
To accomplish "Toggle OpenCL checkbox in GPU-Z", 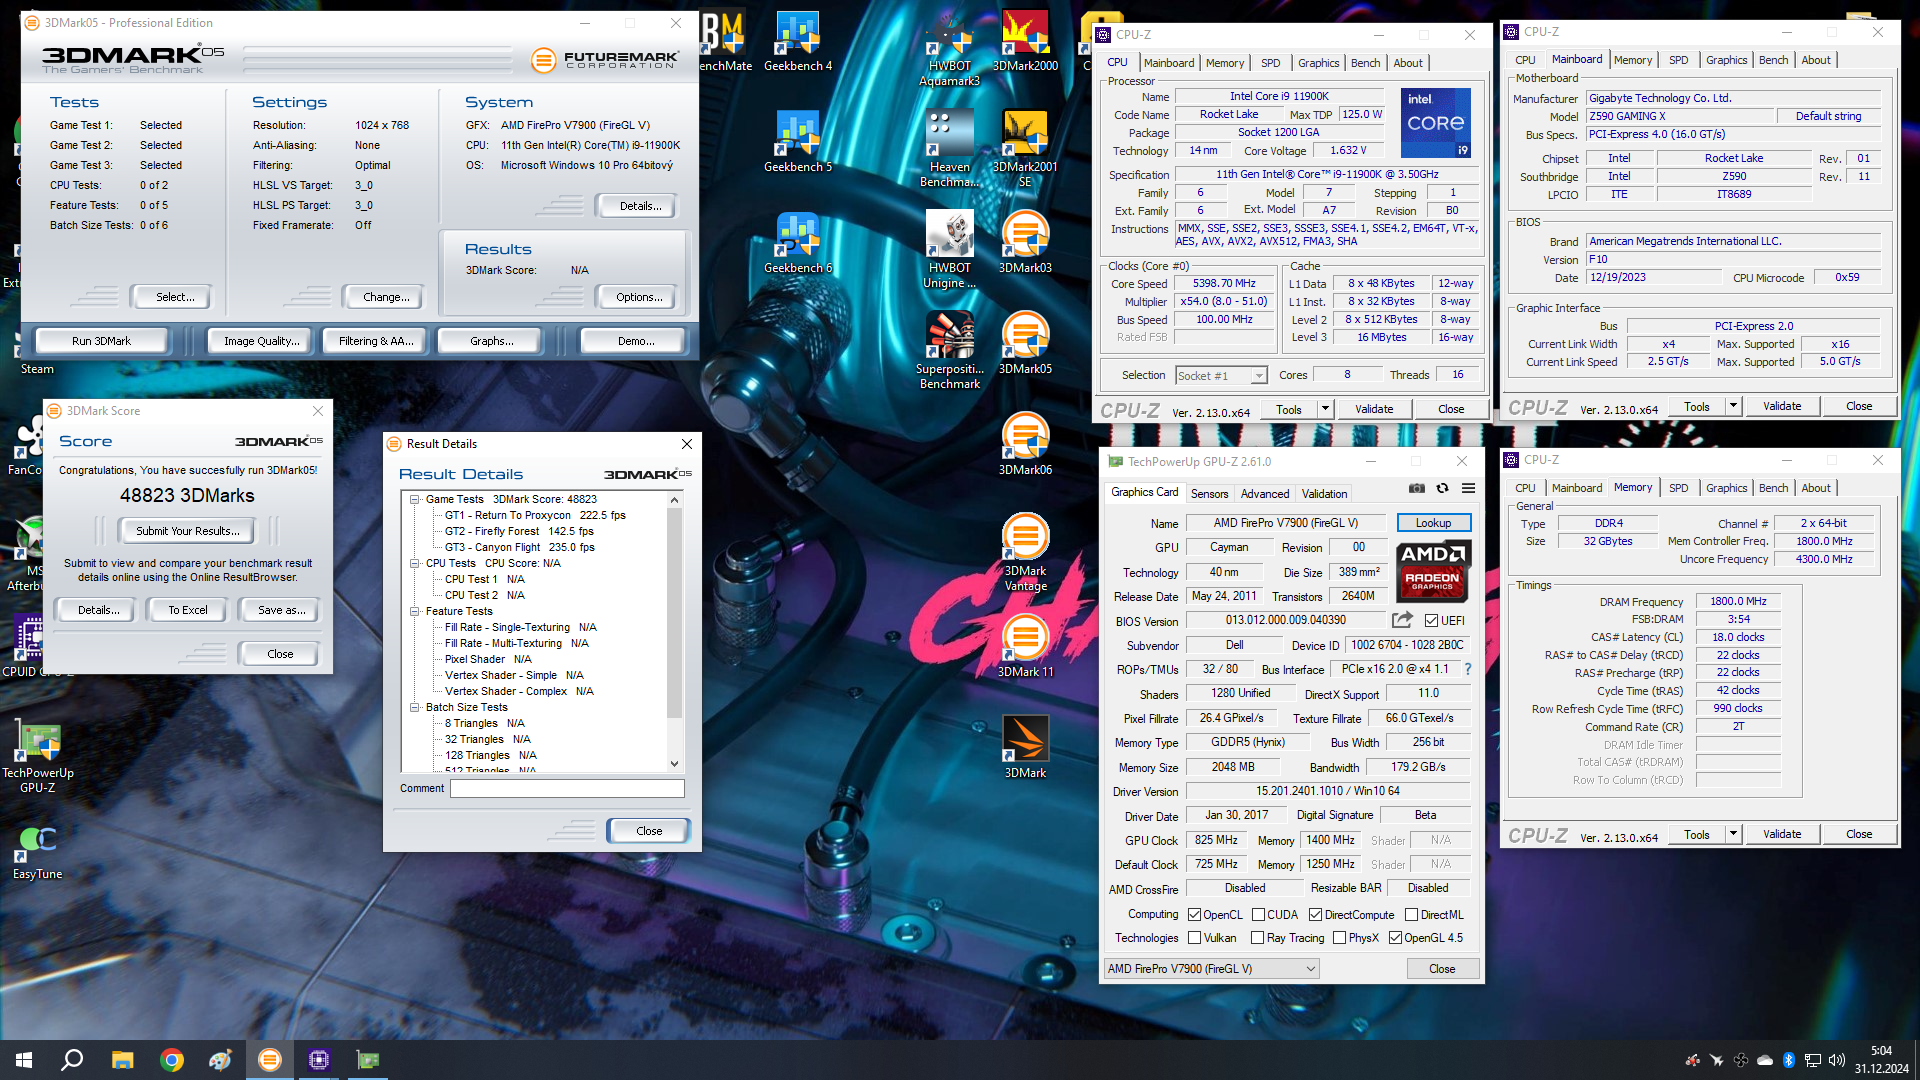I will [x=1194, y=915].
